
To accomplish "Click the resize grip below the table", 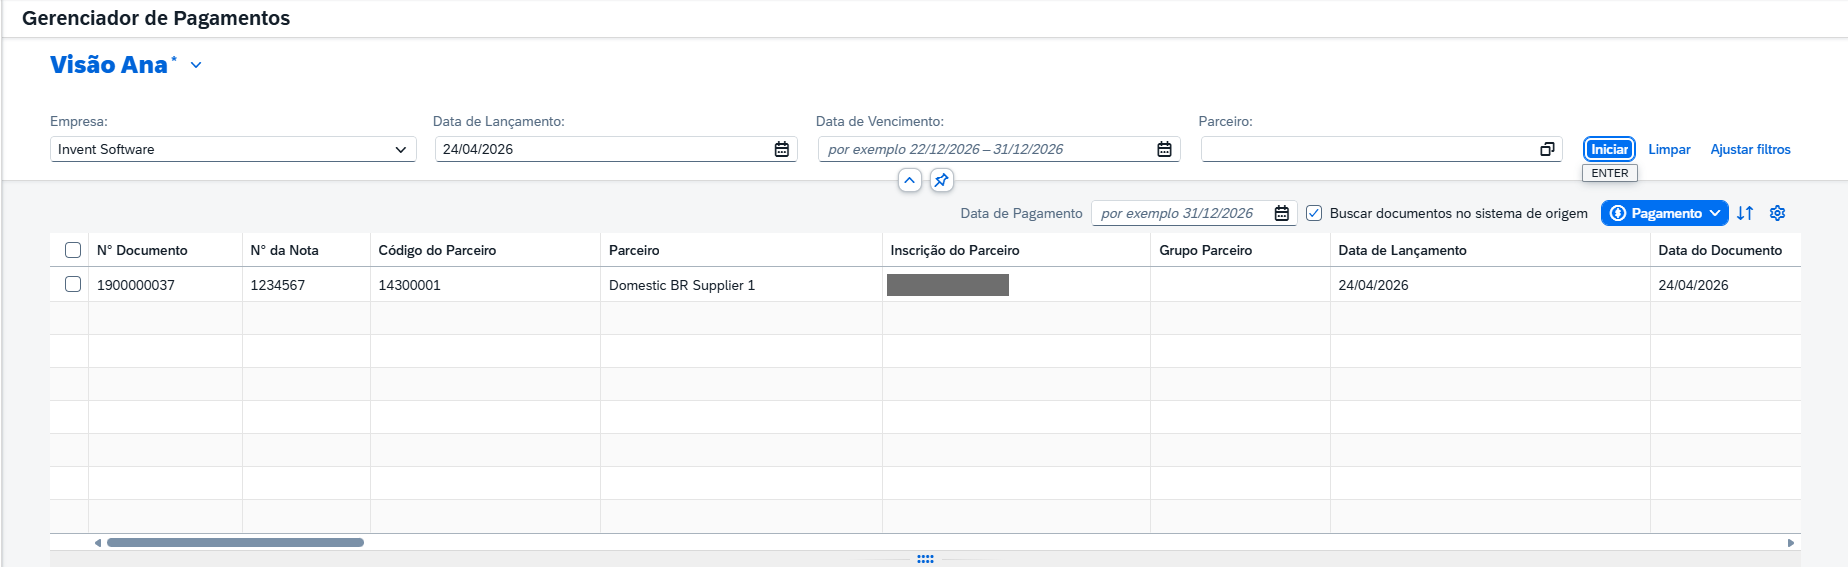I will 925,559.
